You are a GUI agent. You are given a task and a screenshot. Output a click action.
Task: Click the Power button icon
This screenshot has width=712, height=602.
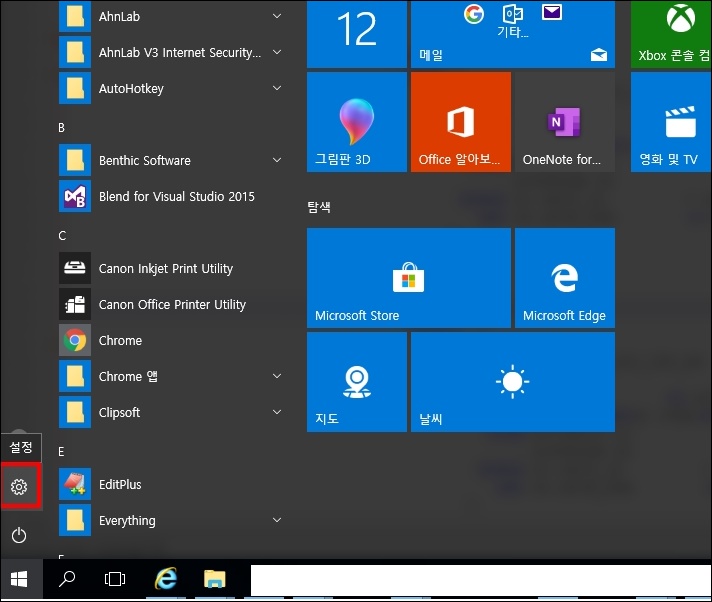19,535
